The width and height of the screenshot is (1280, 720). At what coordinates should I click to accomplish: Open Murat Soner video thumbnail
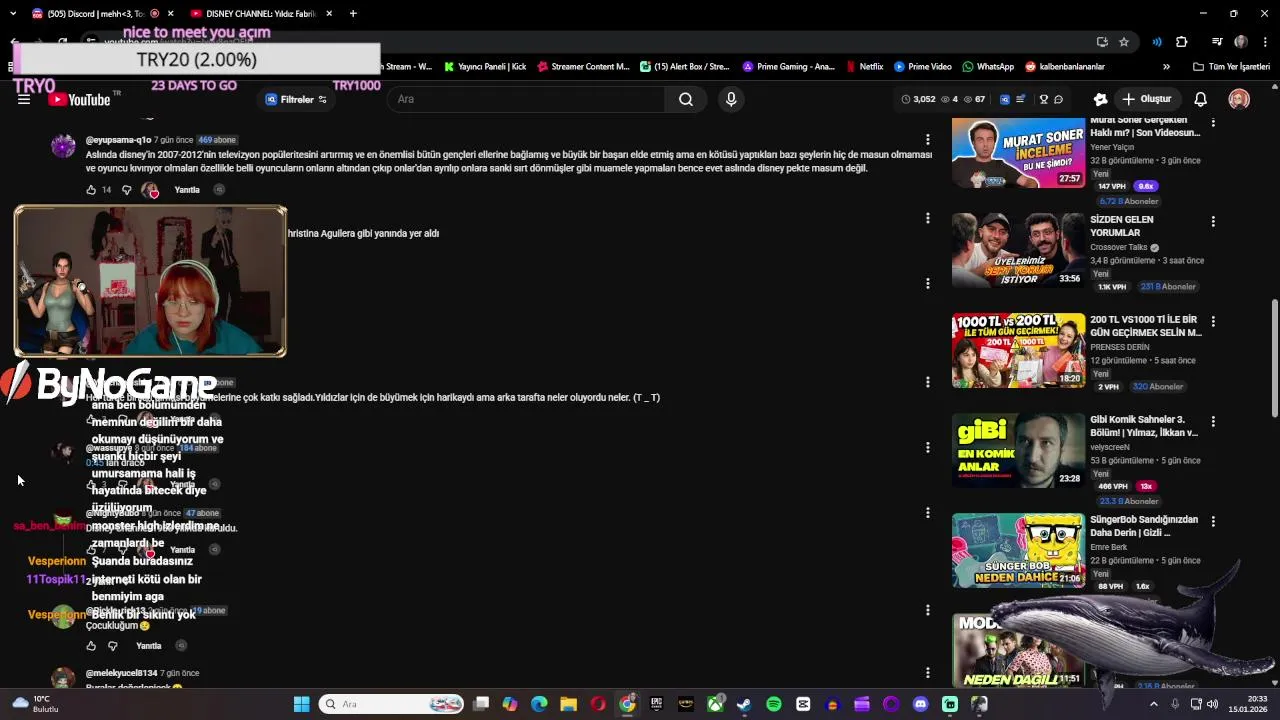pyautogui.click(x=1018, y=152)
